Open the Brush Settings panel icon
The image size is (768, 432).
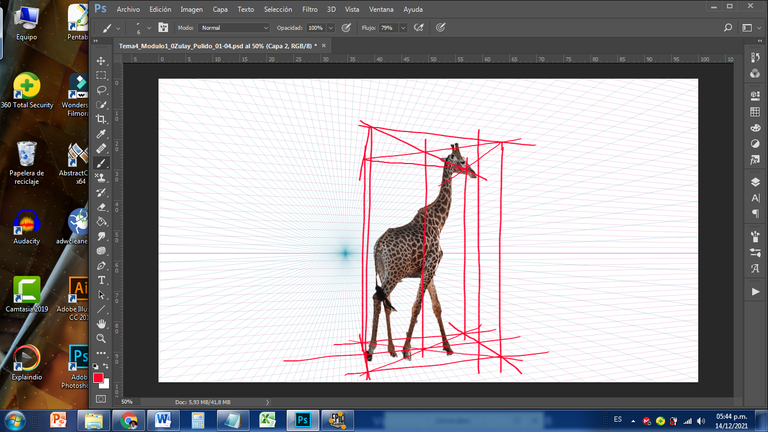(x=755, y=253)
